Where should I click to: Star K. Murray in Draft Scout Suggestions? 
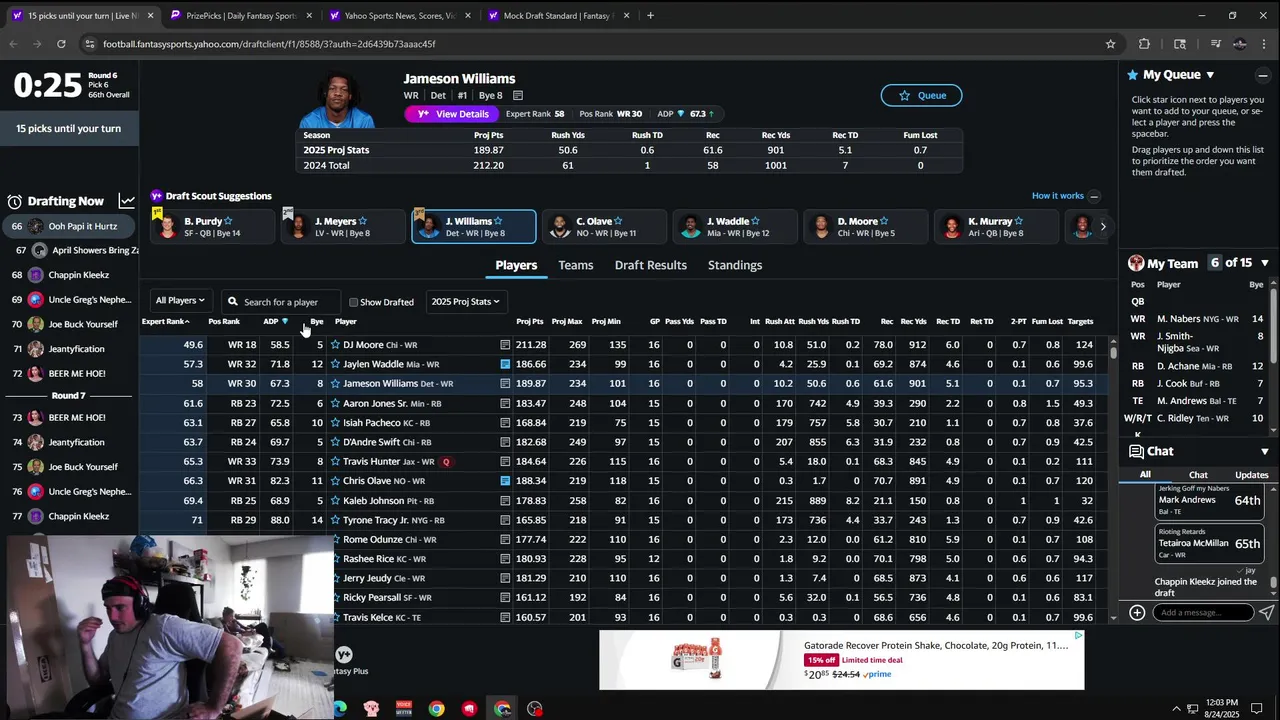click(x=1018, y=221)
